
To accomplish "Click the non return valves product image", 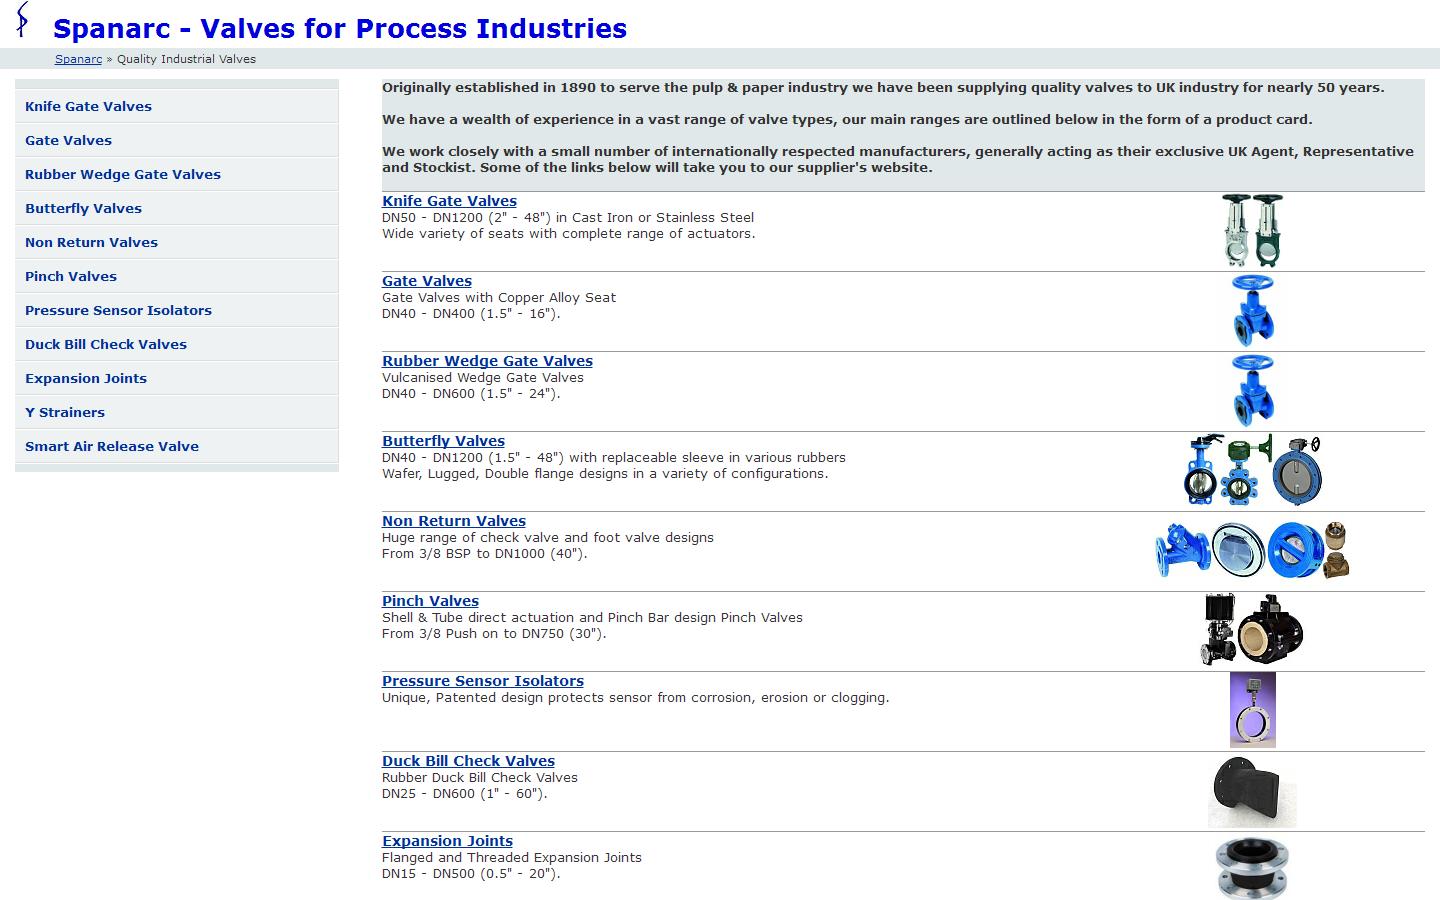I will coord(1252,550).
